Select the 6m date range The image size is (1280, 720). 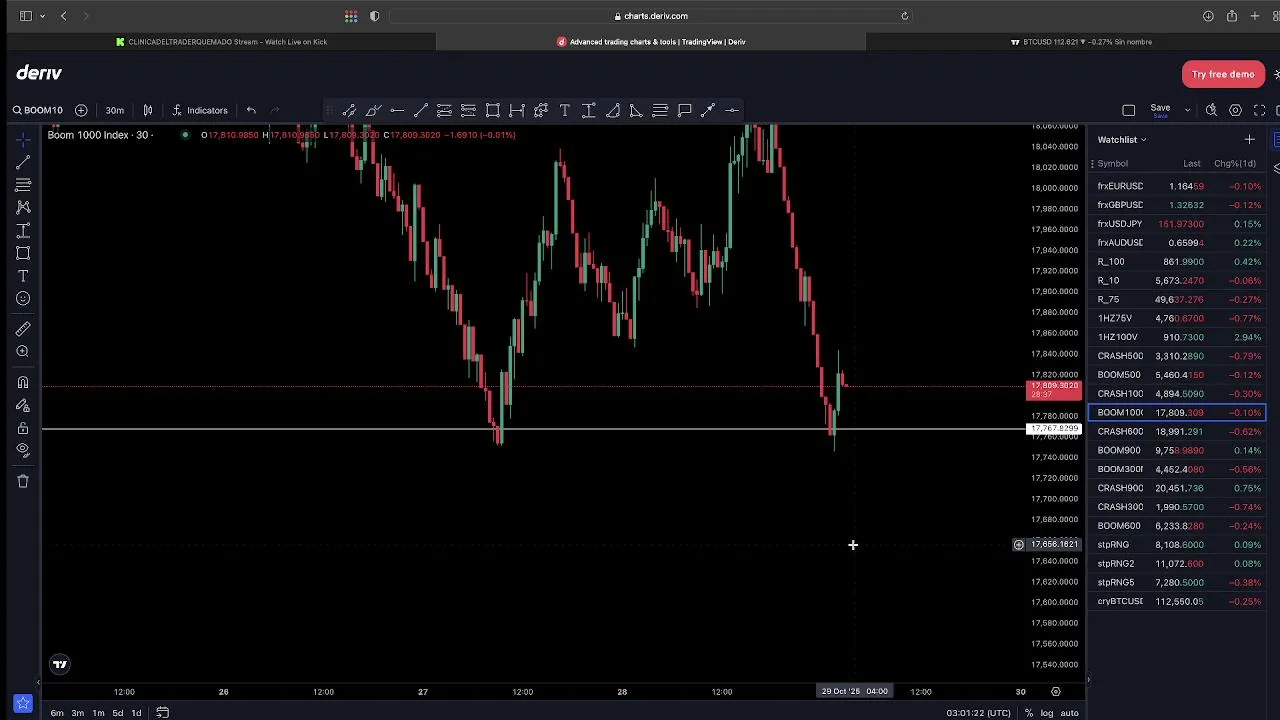coord(57,713)
